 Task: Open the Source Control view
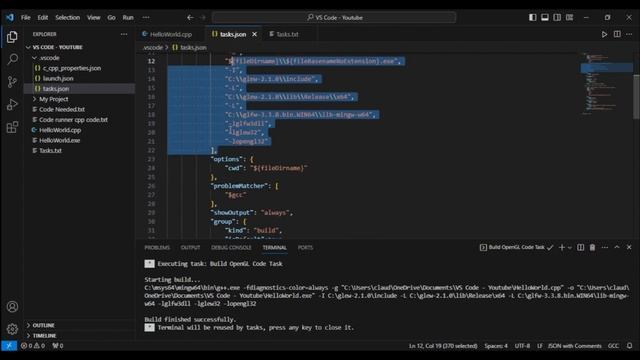coord(12,82)
